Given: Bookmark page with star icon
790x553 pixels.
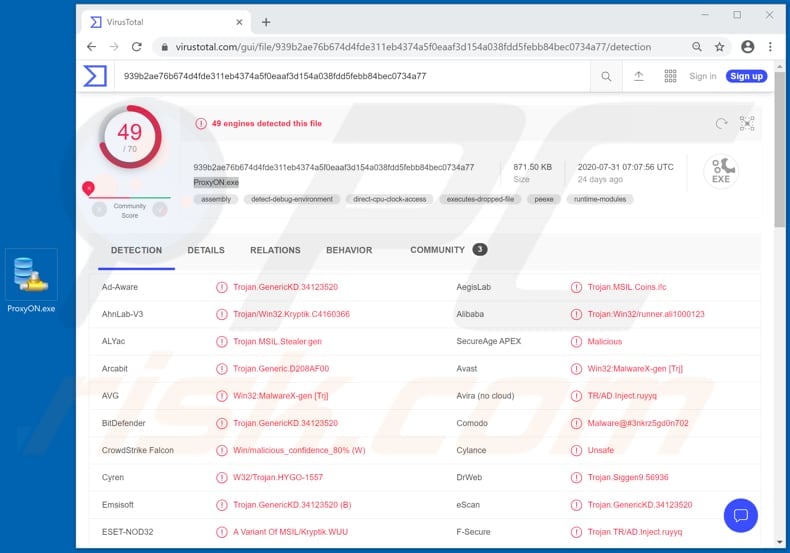Looking at the screenshot, I should tap(719, 47).
